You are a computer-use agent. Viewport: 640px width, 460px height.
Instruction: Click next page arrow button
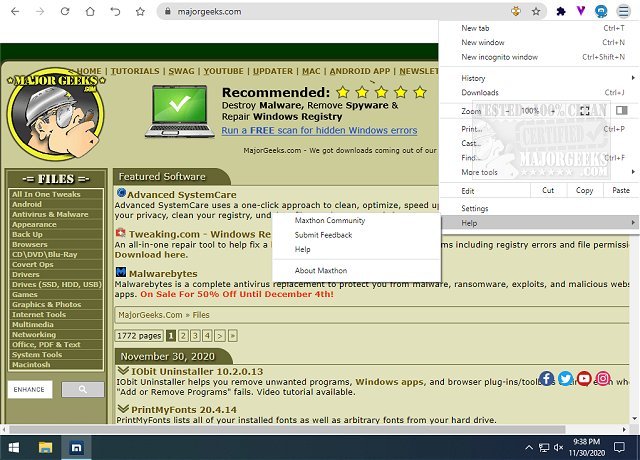point(220,336)
